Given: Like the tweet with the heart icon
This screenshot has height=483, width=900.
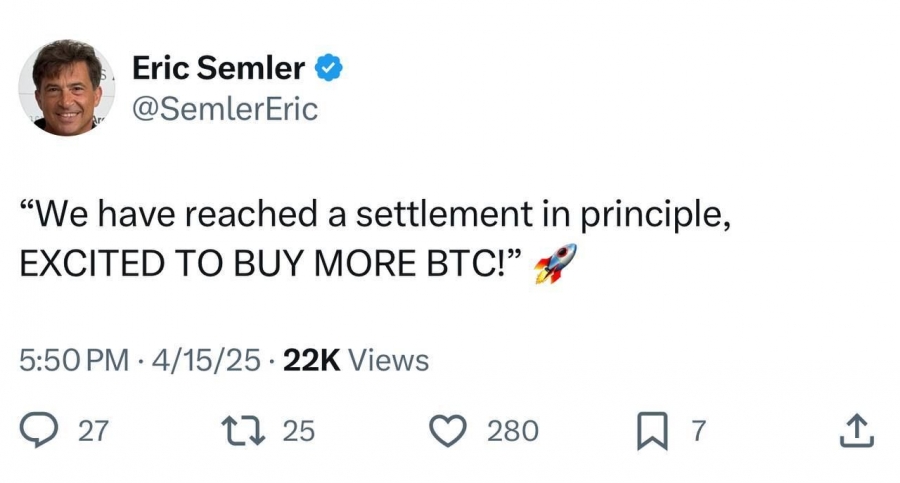Looking at the screenshot, I should 448,431.
